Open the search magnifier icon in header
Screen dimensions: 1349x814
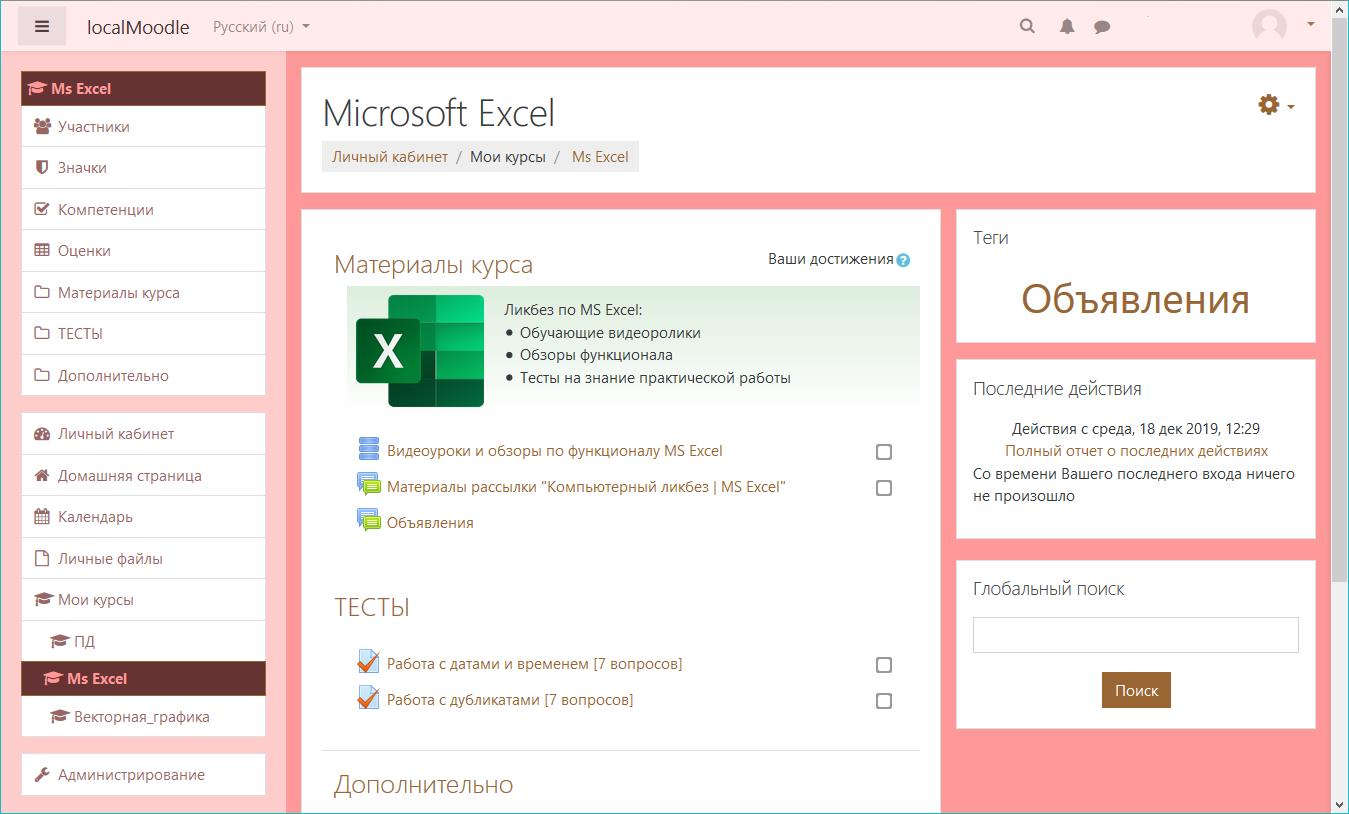click(x=1027, y=27)
